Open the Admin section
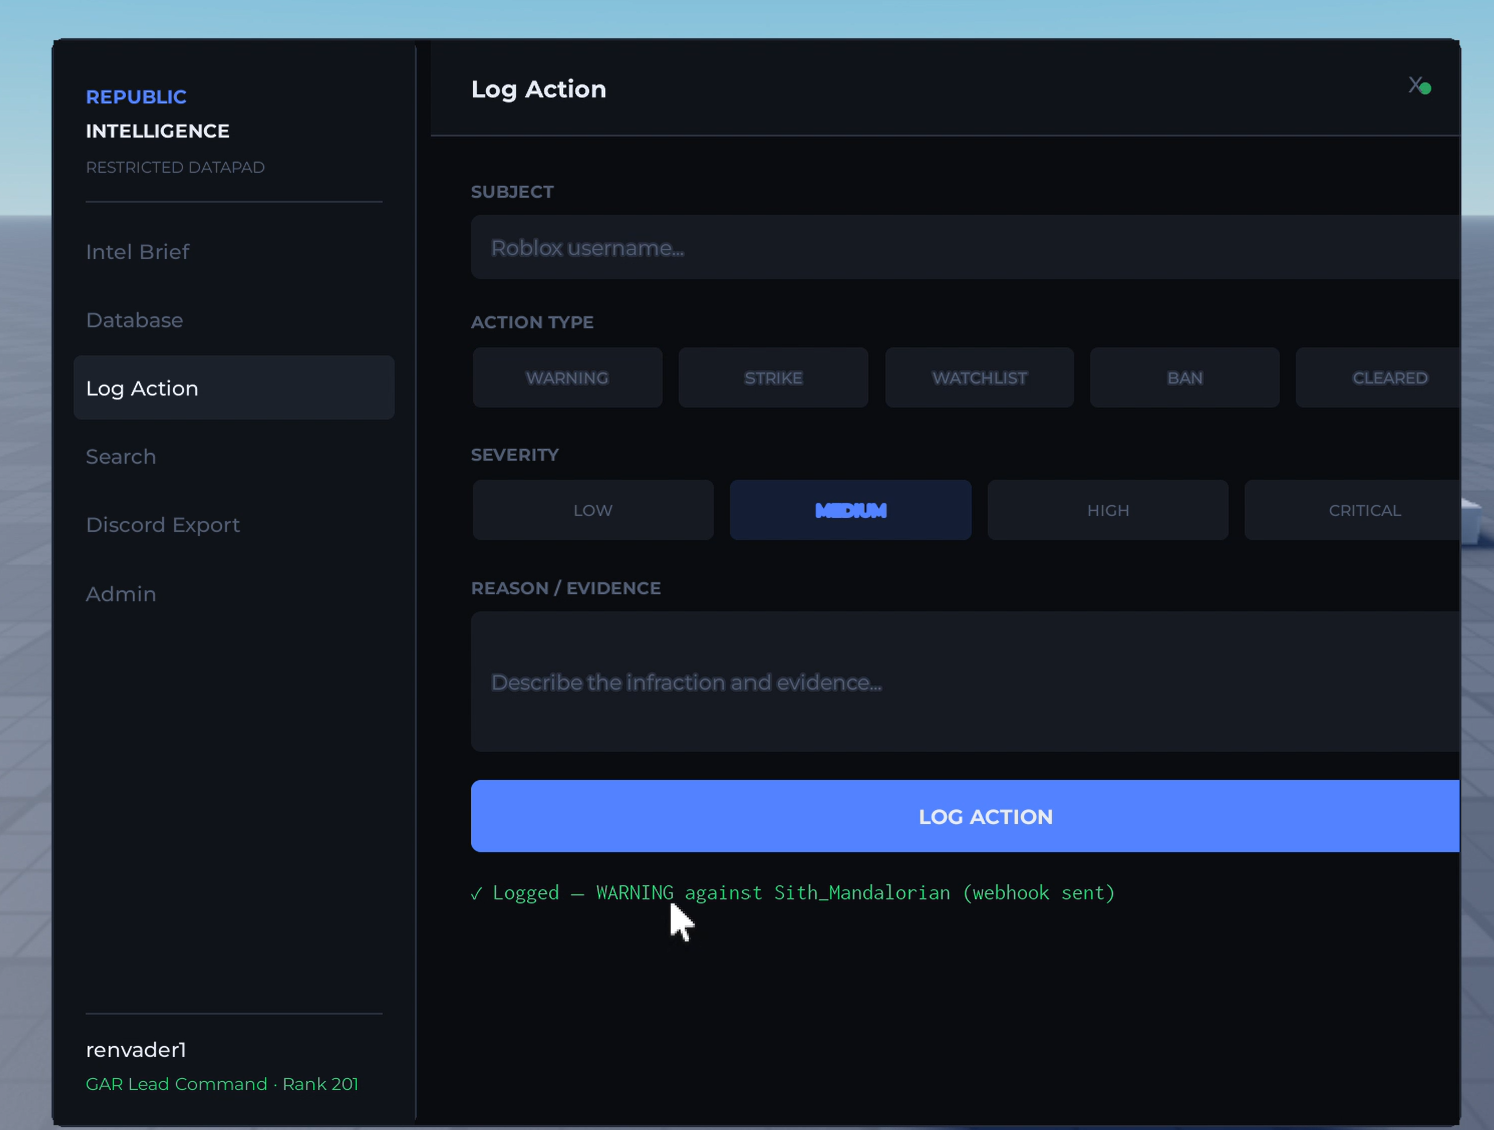This screenshot has width=1494, height=1130. click(234, 594)
